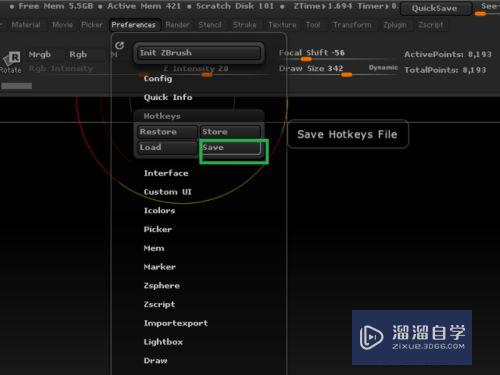Open the Transform menu

(x=352, y=25)
